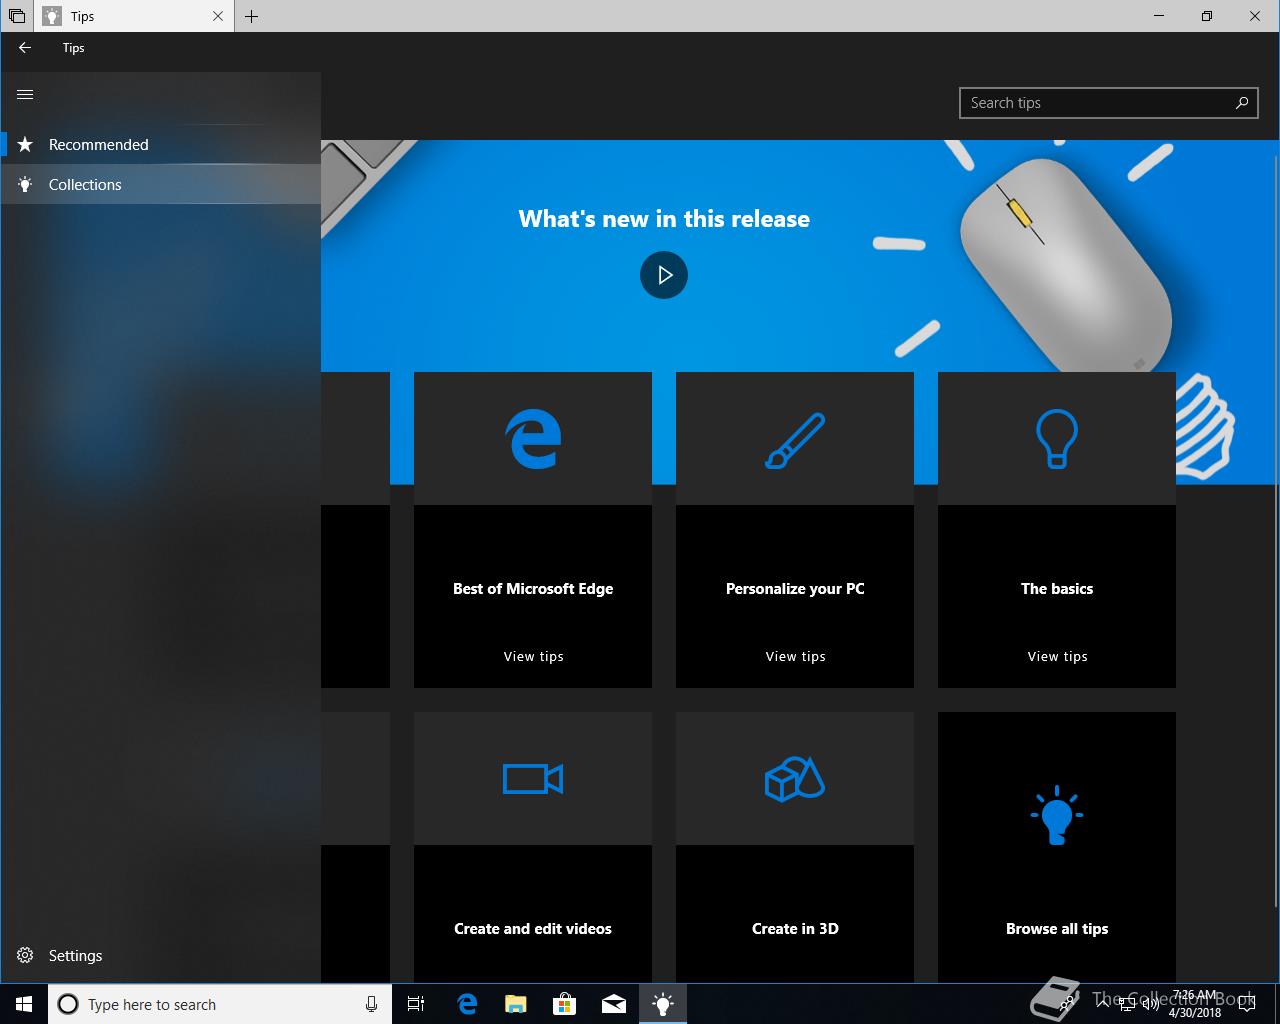Select the Tips tab in title bar
This screenshot has width=1280, height=1024.
point(134,16)
